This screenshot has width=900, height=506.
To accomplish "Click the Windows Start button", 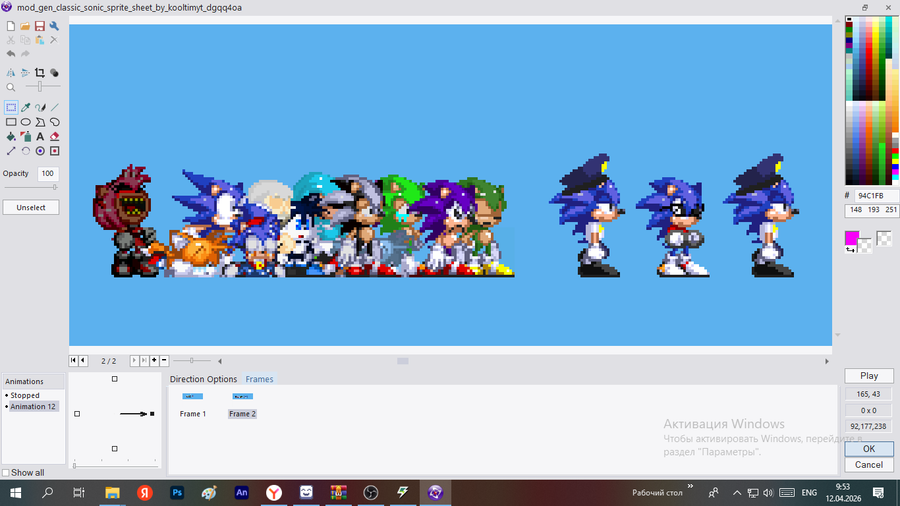I will point(15,492).
